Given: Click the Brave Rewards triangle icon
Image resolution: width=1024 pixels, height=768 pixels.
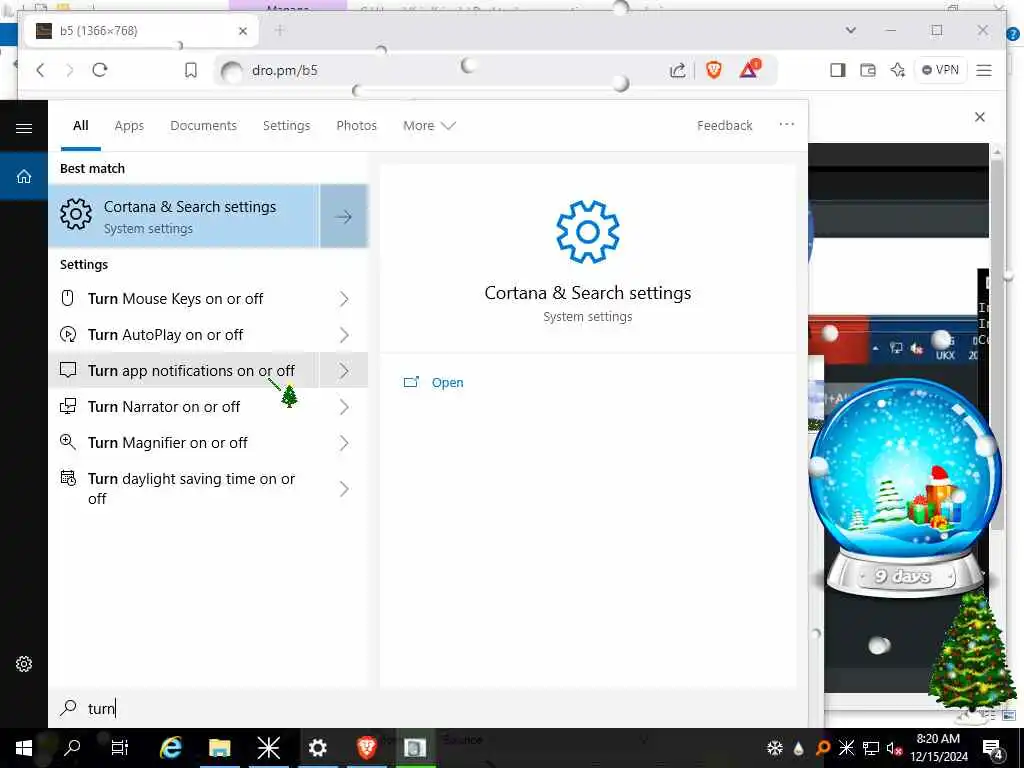Looking at the screenshot, I should 750,69.
